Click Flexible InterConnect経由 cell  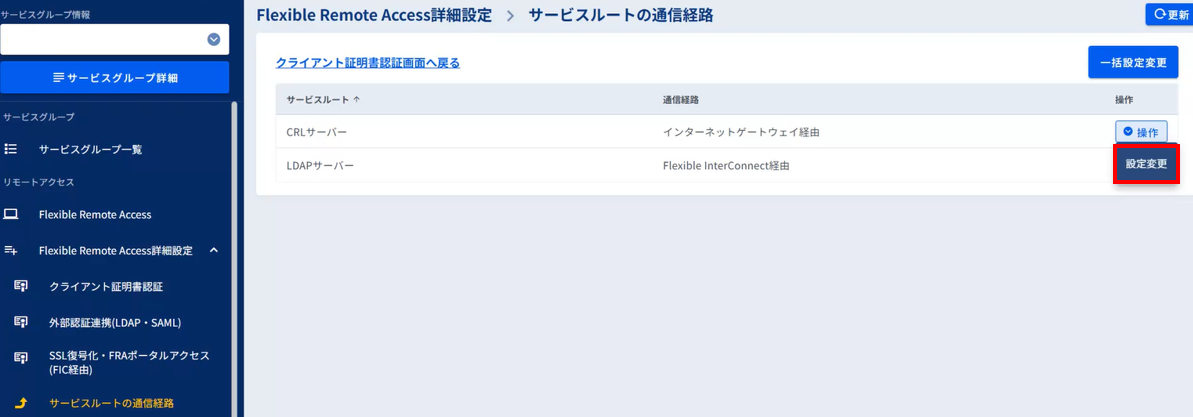coord(726,165)
